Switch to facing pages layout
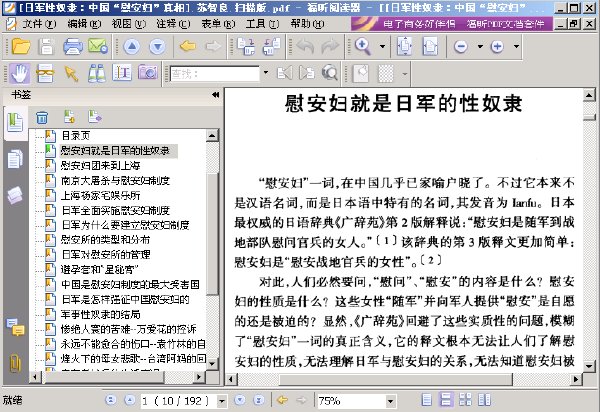The height and width of the screenshot is (412, 600). coord(465,400)
